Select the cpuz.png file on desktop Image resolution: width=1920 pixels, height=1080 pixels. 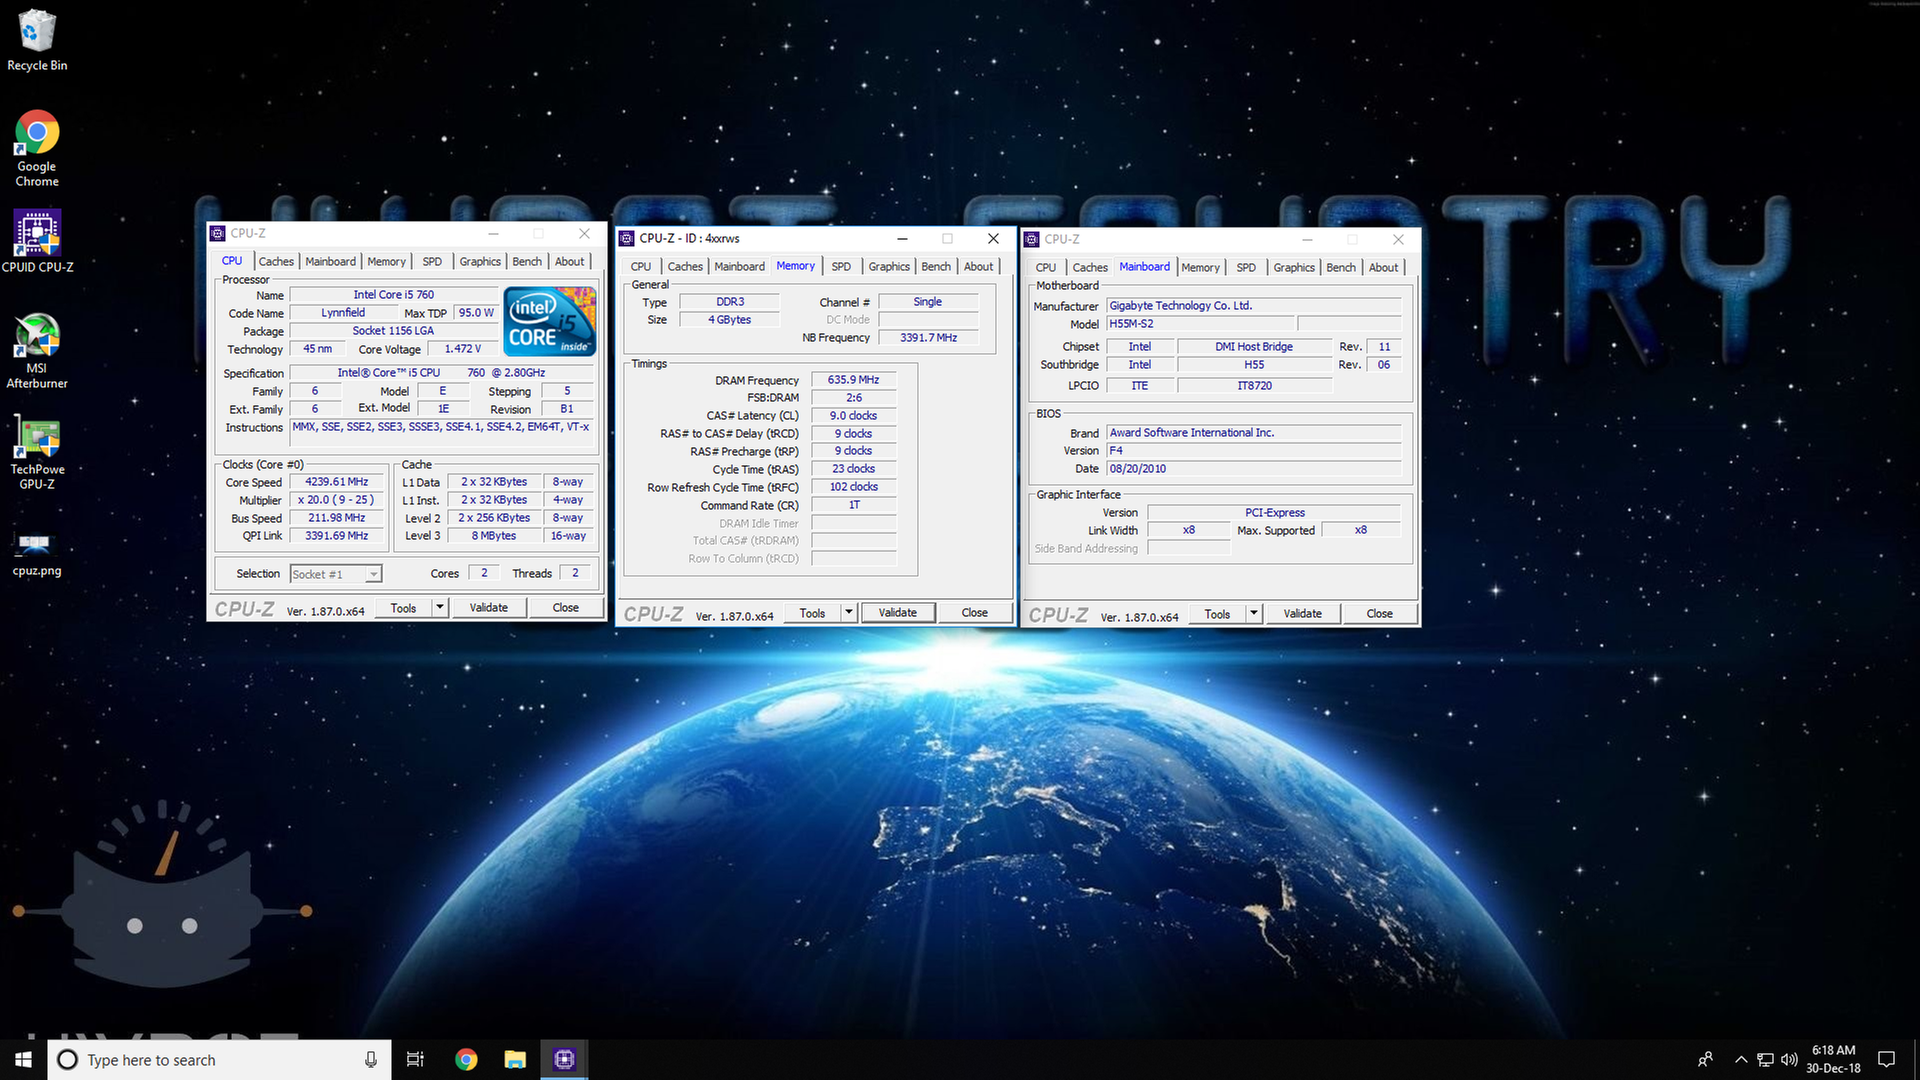tap(37, 553)
